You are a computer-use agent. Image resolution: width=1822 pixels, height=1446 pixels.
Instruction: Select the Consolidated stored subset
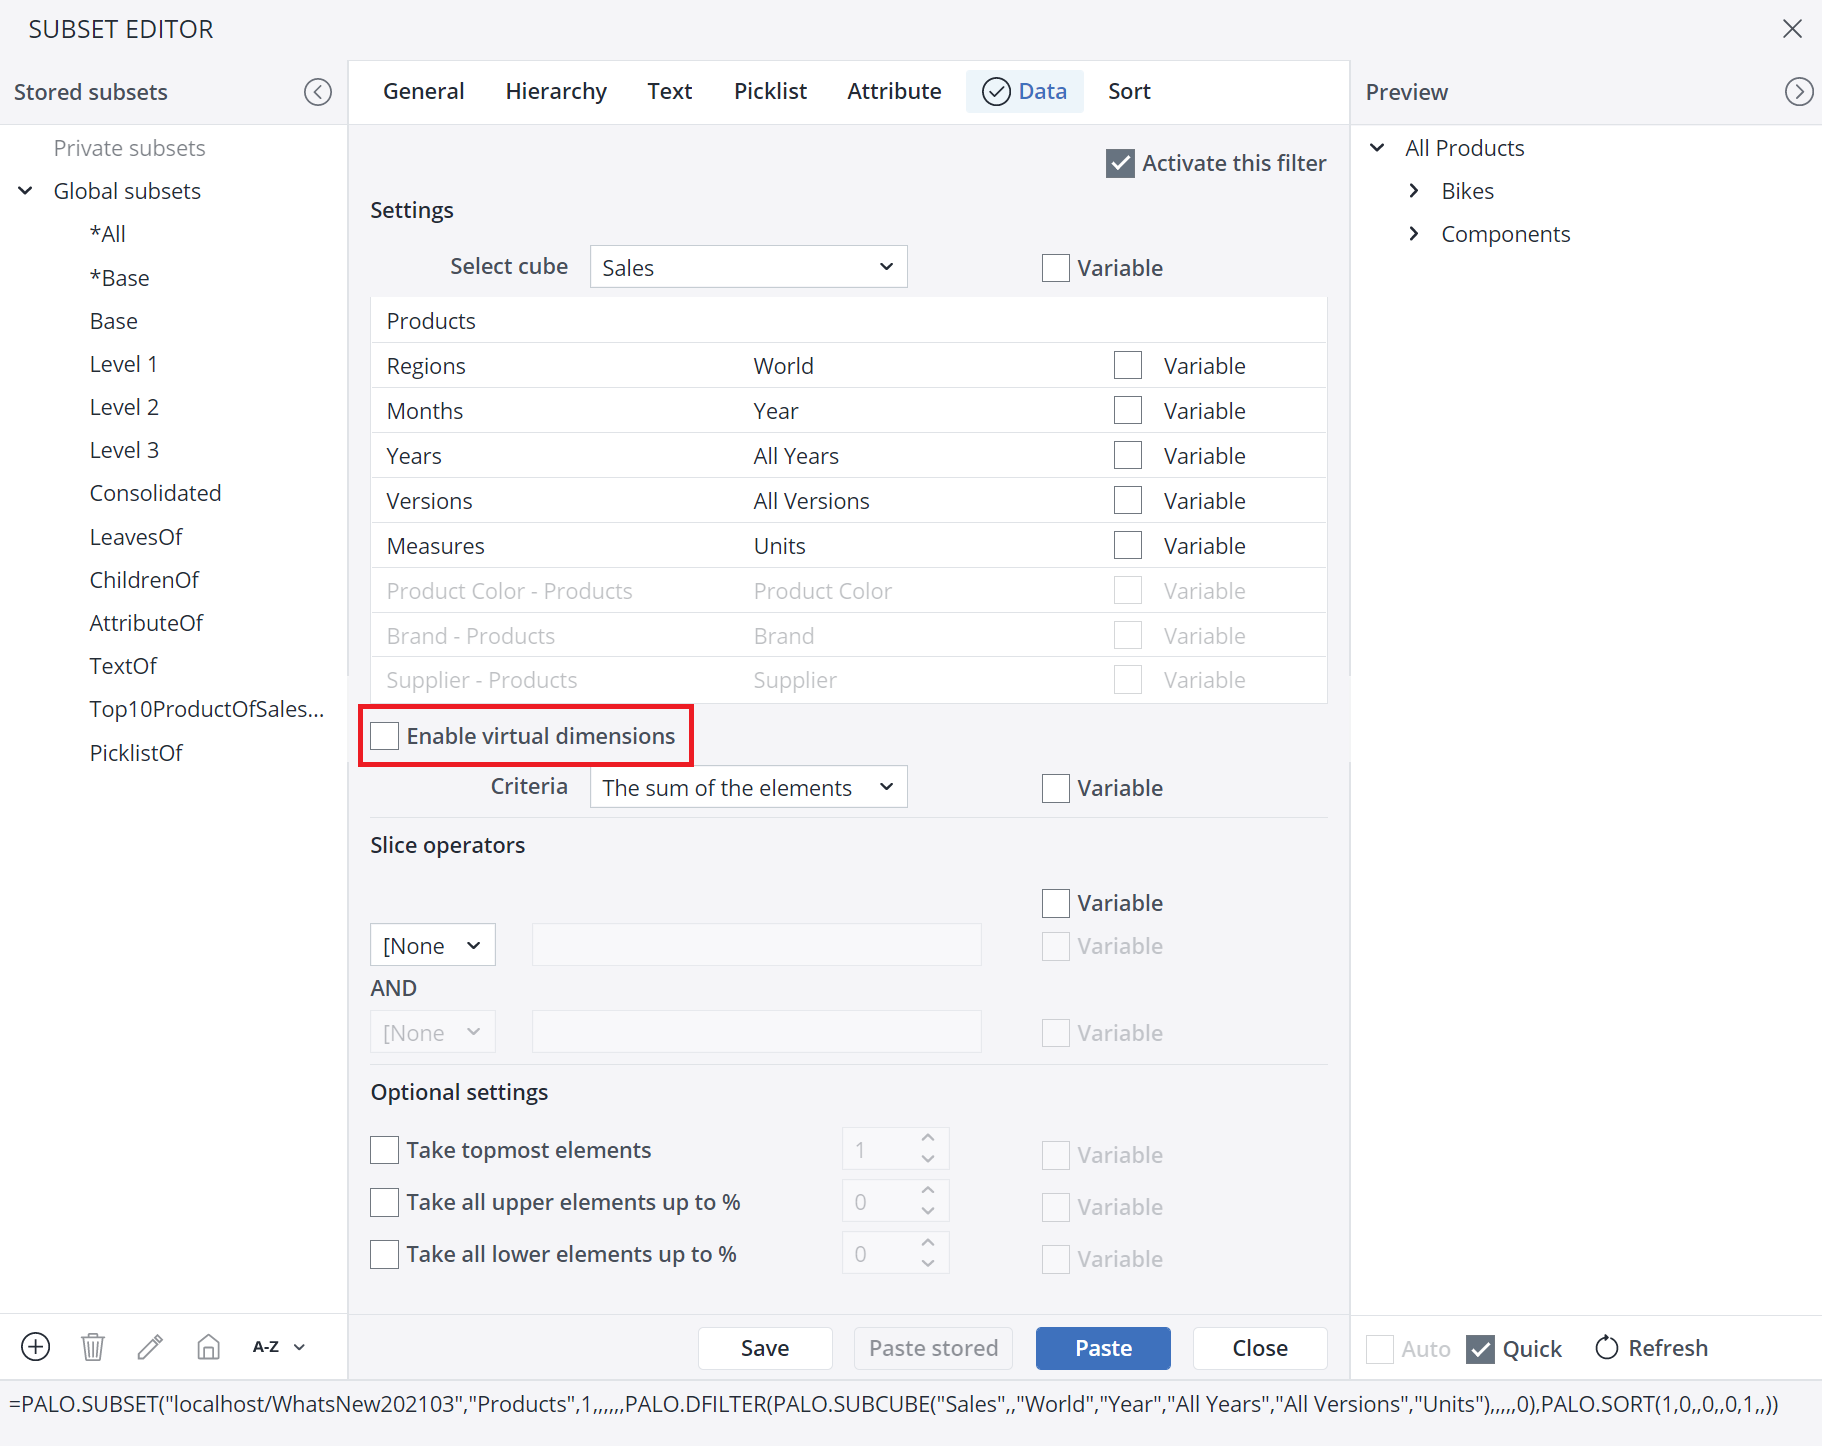155,493
